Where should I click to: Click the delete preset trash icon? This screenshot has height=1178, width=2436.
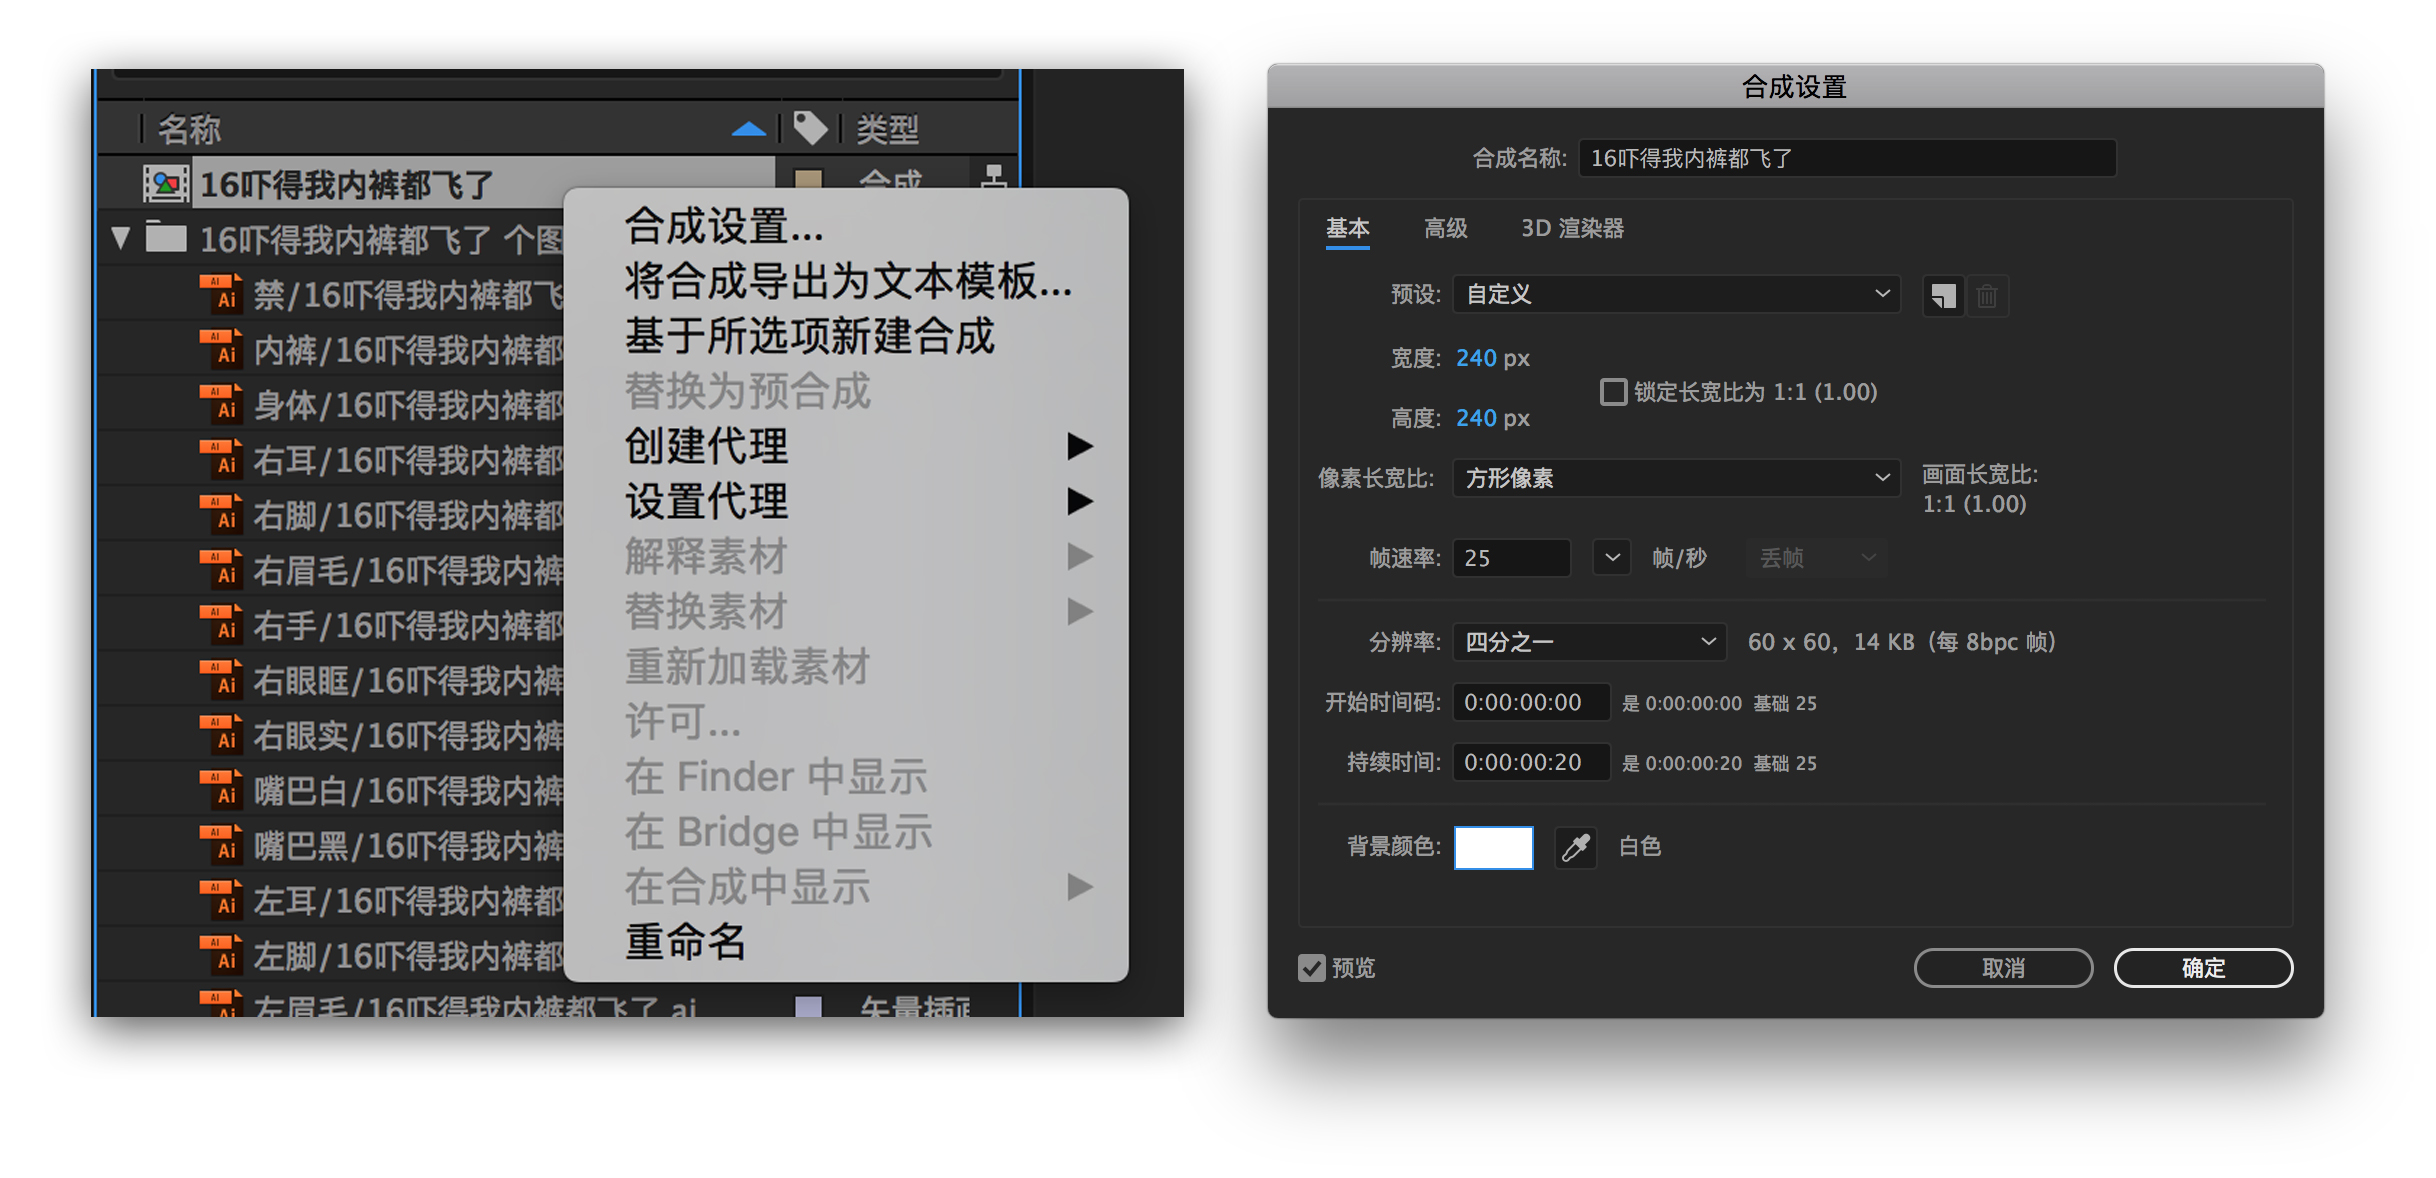[1988, 296]
